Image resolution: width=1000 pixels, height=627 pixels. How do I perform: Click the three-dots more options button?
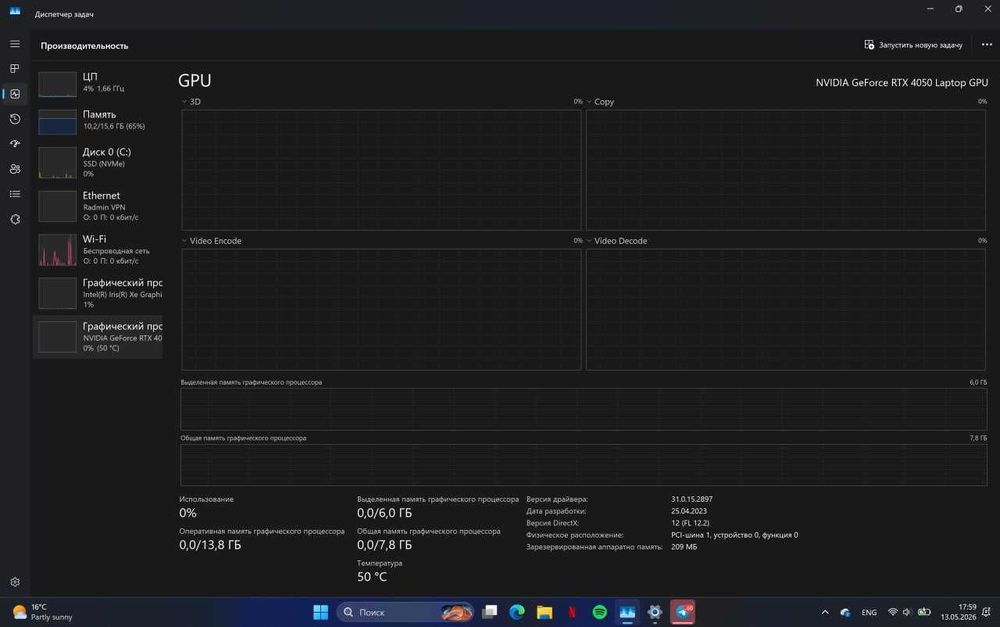pos(986,45)
